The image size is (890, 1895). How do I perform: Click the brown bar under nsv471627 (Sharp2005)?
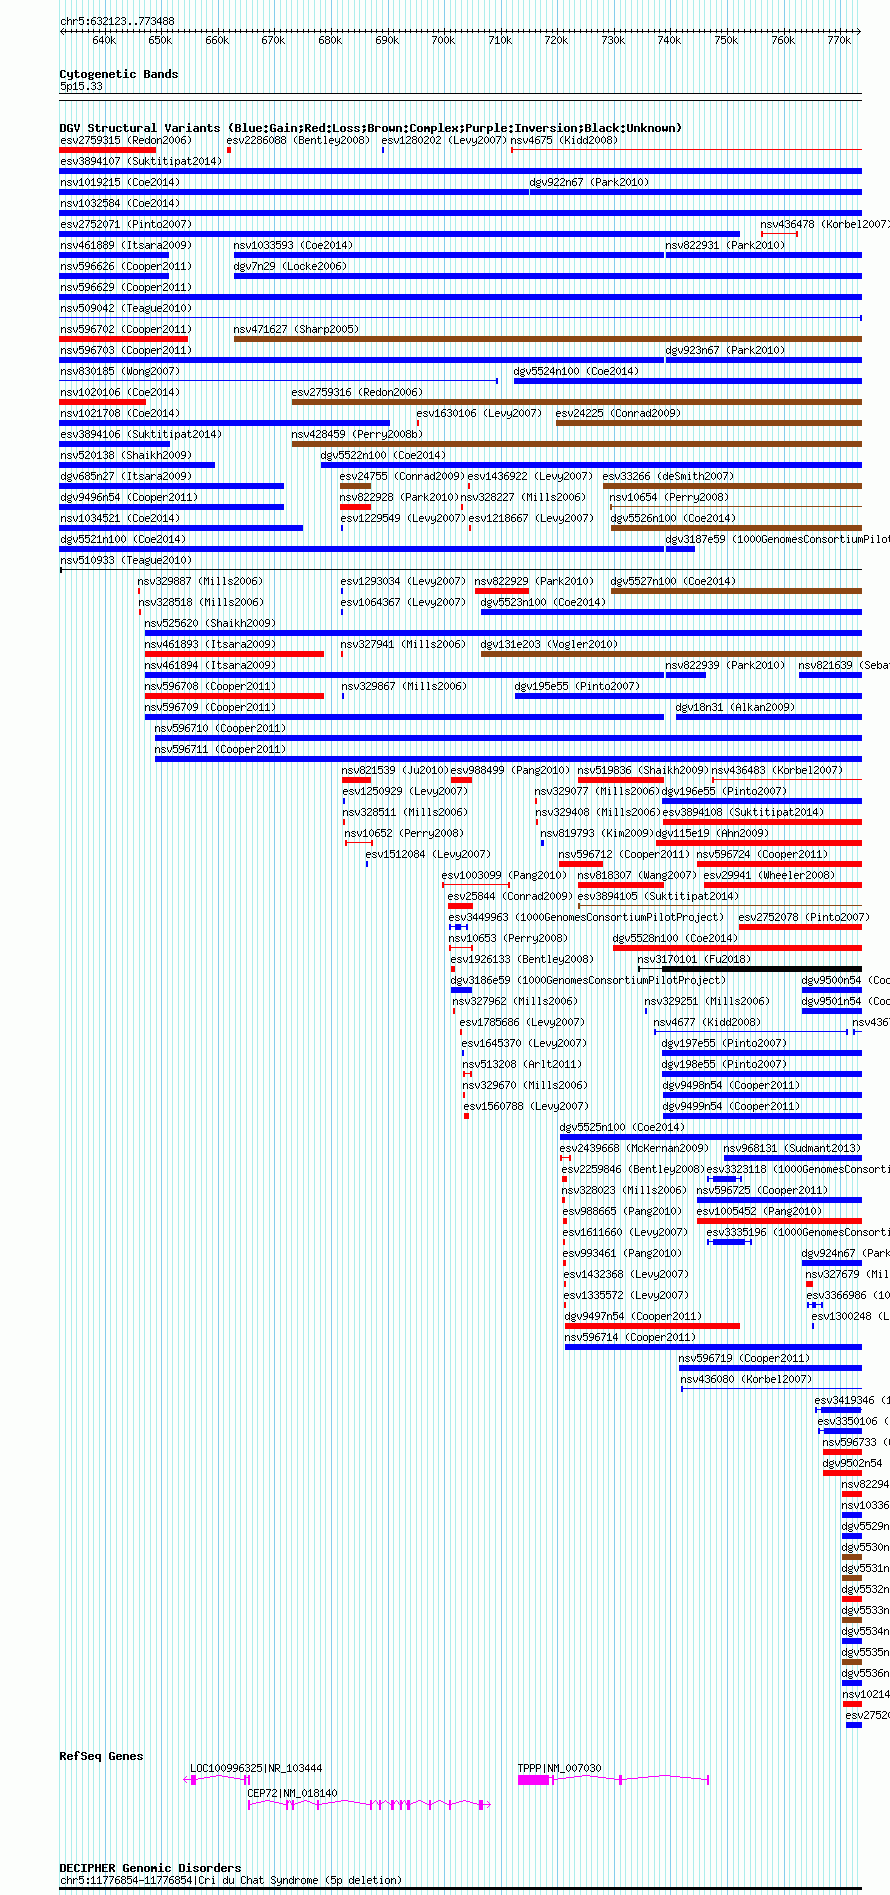[x=547, y=339]
